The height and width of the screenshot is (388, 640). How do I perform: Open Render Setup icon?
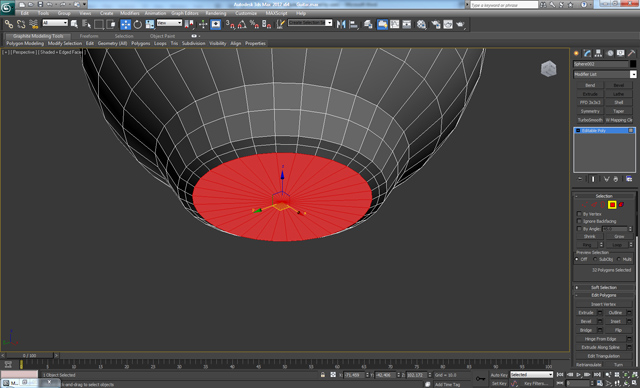tap(436, 24)
